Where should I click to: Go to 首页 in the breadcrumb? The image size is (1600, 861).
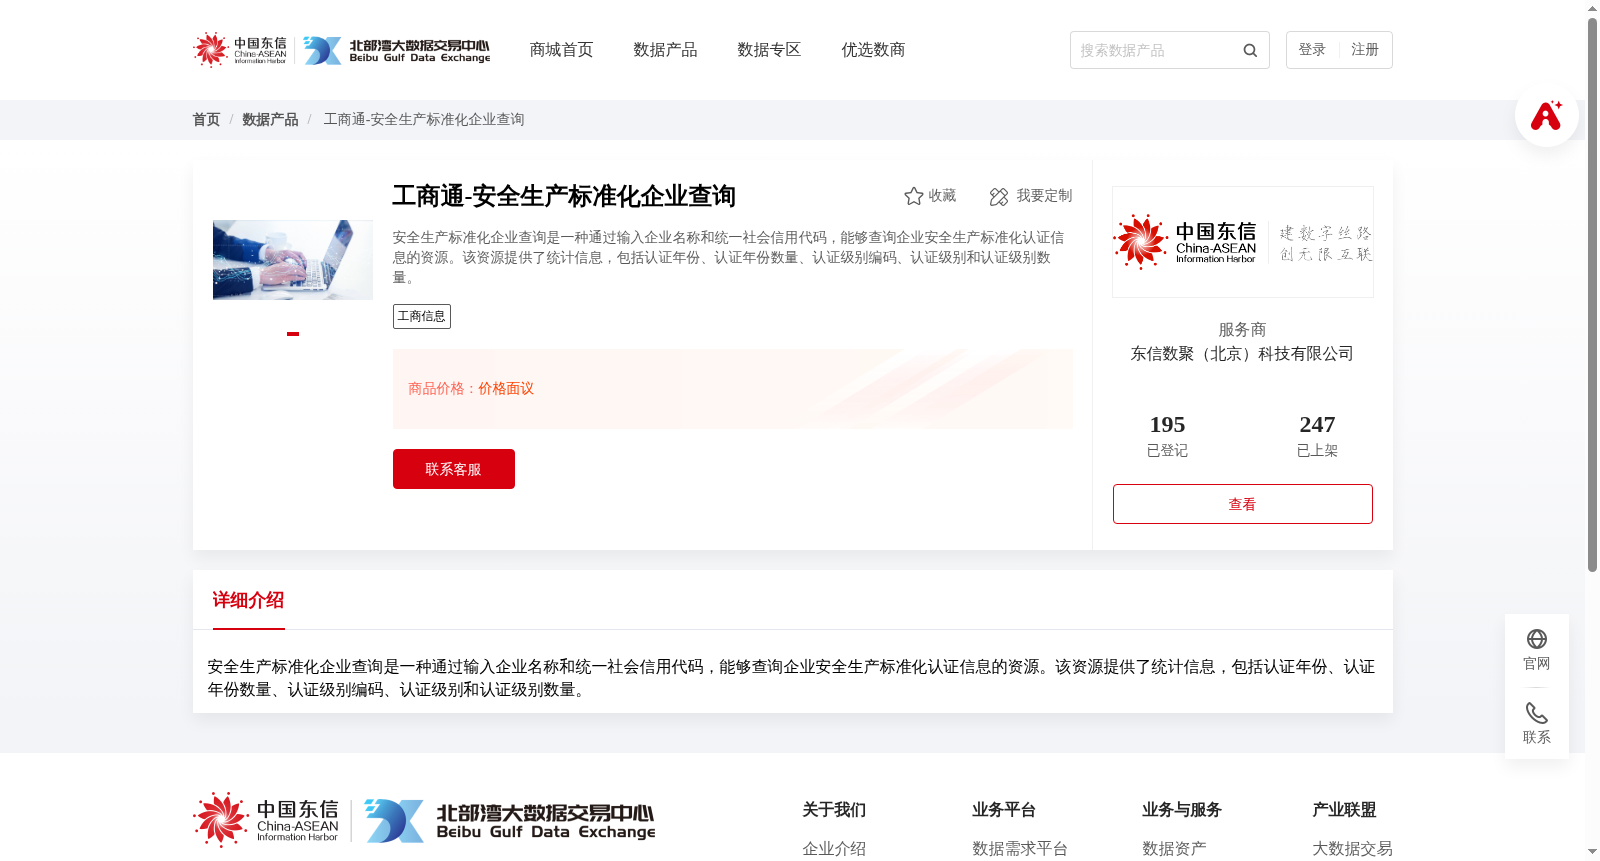[206, 119]
